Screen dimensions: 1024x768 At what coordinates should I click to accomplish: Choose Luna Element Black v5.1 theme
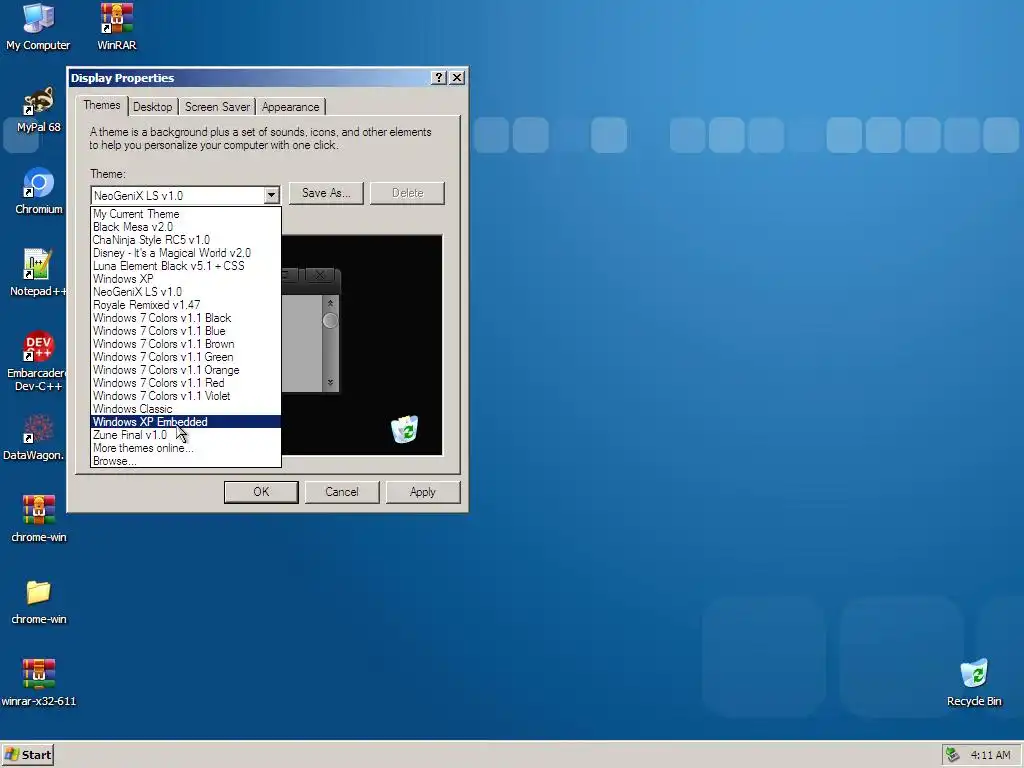tap(185, 266)
